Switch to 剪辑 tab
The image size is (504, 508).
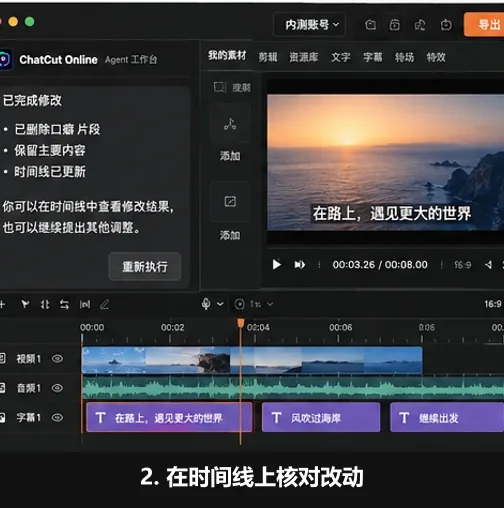[x=268, y=57]
